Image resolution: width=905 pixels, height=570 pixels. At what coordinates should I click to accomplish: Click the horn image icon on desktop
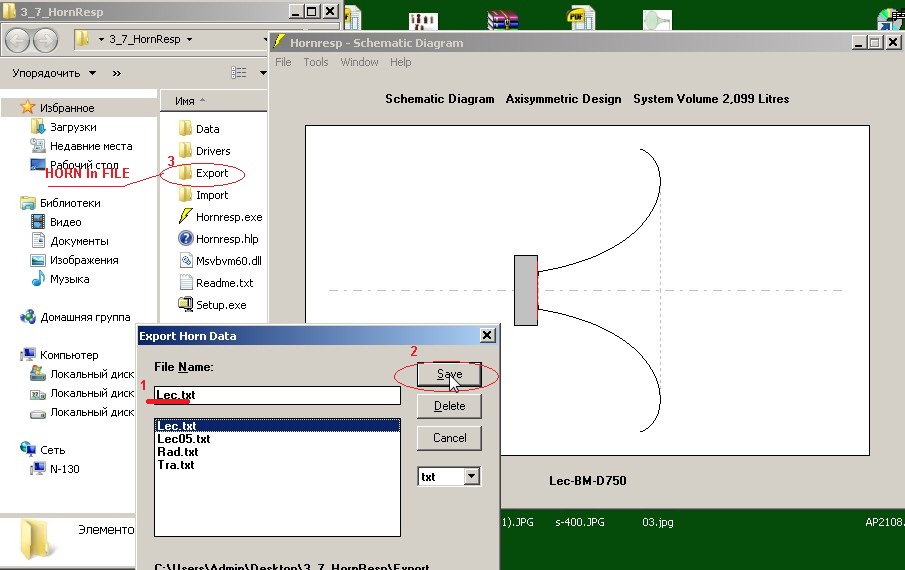click(657, 20)
